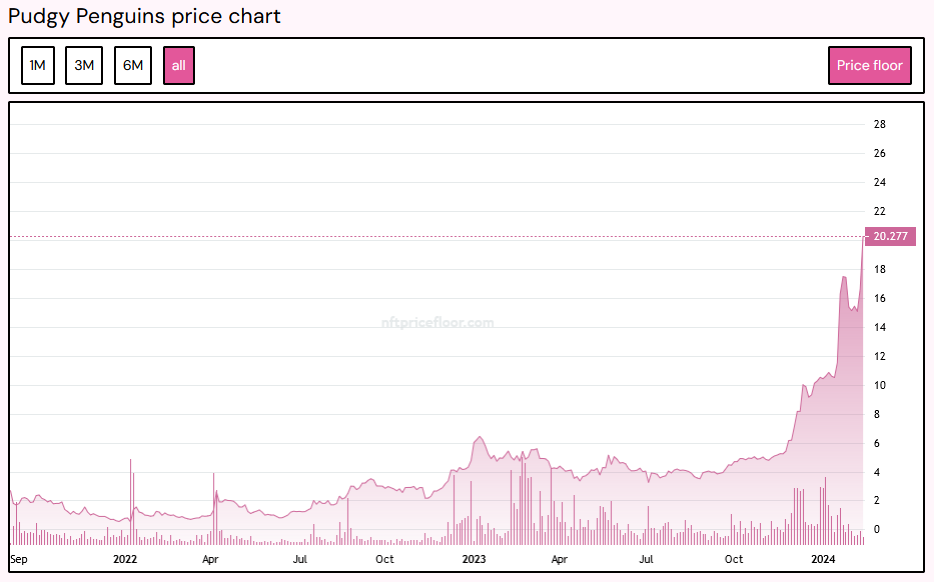Switch chart to 3M range
The image size is (934, 582).
click(x=84, y=66)
